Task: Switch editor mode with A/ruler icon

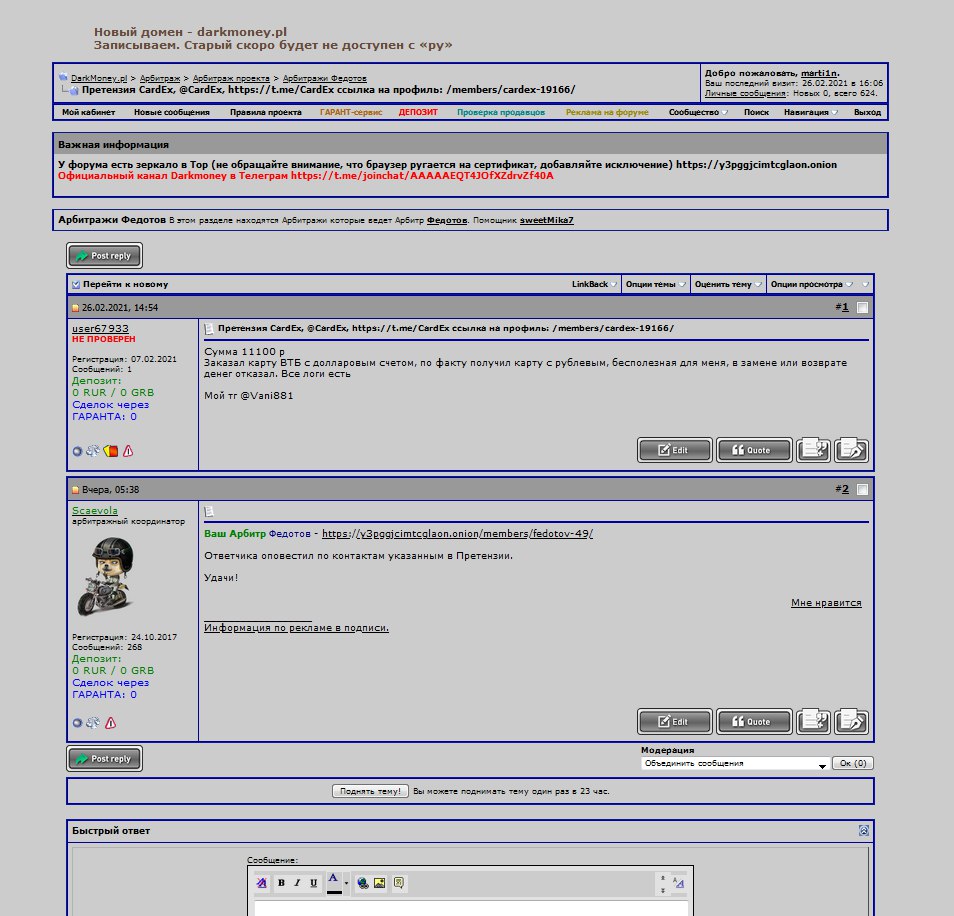Action: 679,883
